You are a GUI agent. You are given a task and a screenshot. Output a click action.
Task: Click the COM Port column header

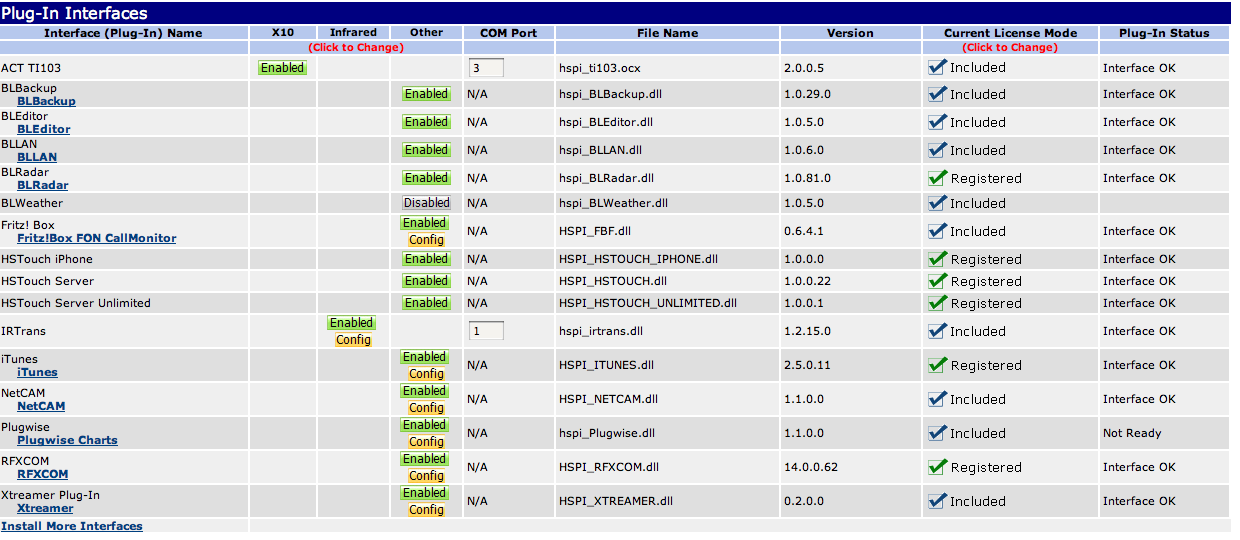[509, 33]
